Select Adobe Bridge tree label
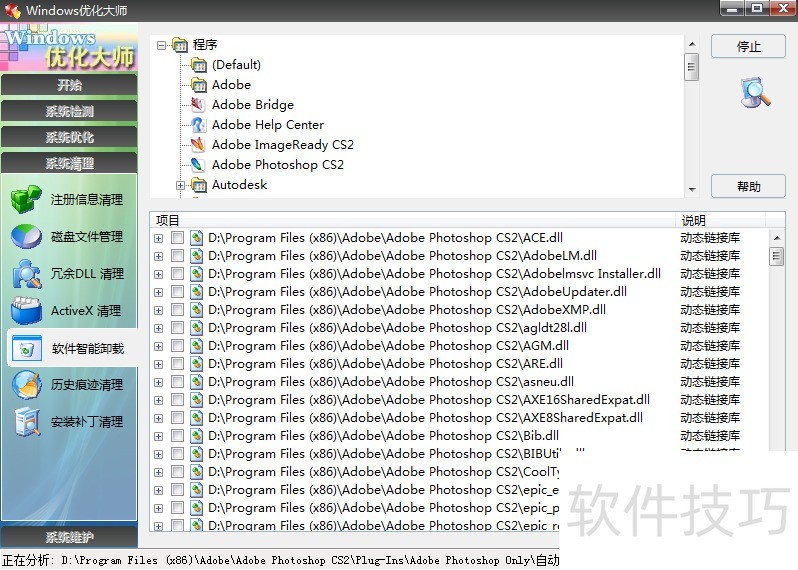The height and width of the screenshot is (570, 798). [x=253, y=105]
